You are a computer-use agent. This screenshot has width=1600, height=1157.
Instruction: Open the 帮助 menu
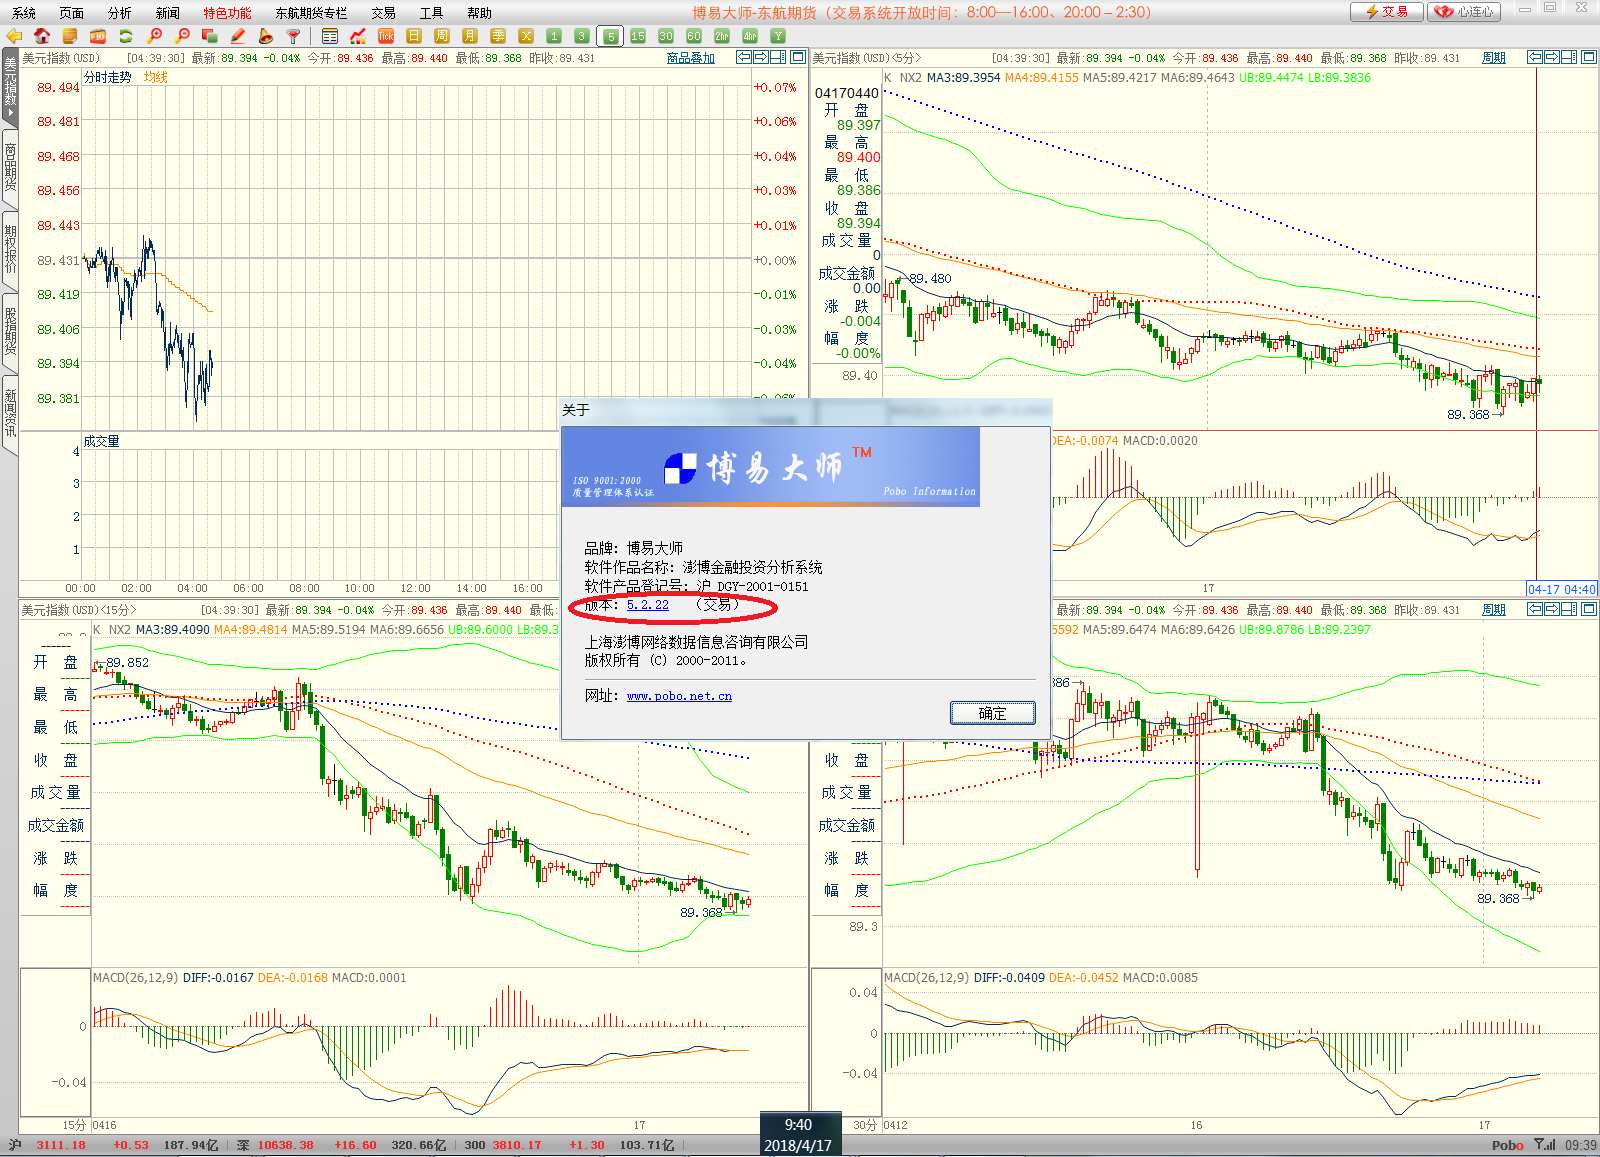(480, 13)
